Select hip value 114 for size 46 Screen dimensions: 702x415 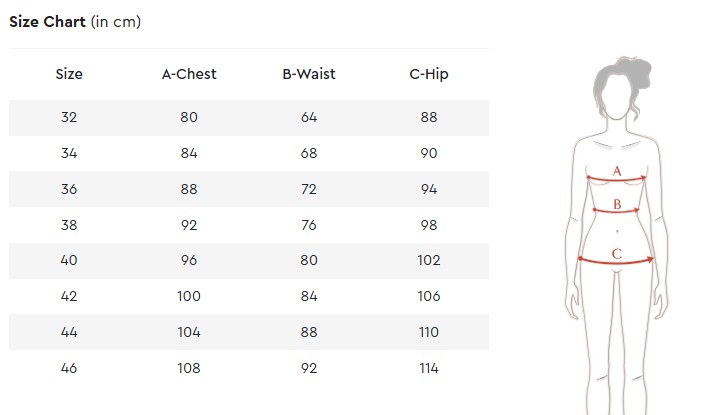(429, 368)
